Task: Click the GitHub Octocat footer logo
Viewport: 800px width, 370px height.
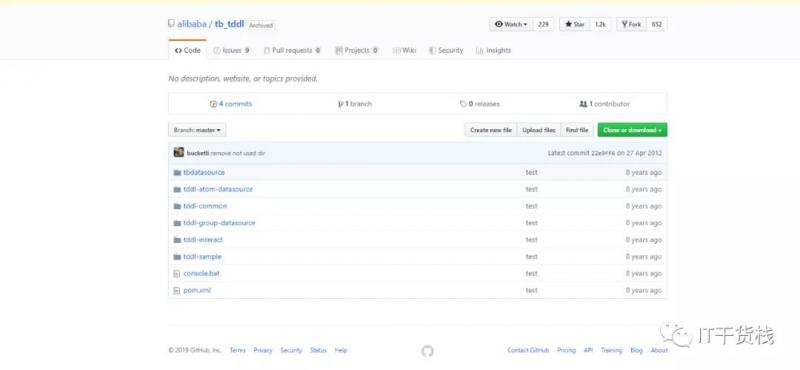Action: pos(428,351)
